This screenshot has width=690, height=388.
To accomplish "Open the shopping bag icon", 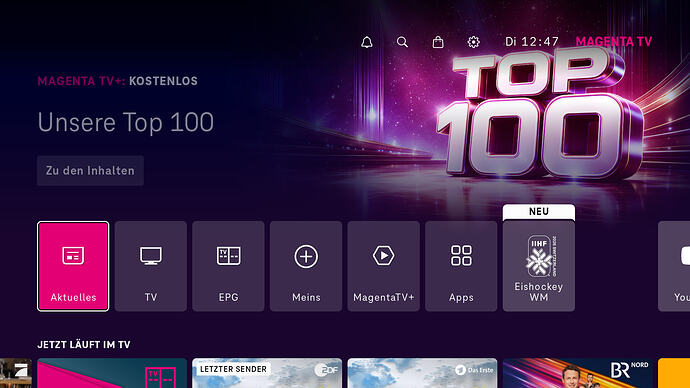I will [x=438, y=42].
